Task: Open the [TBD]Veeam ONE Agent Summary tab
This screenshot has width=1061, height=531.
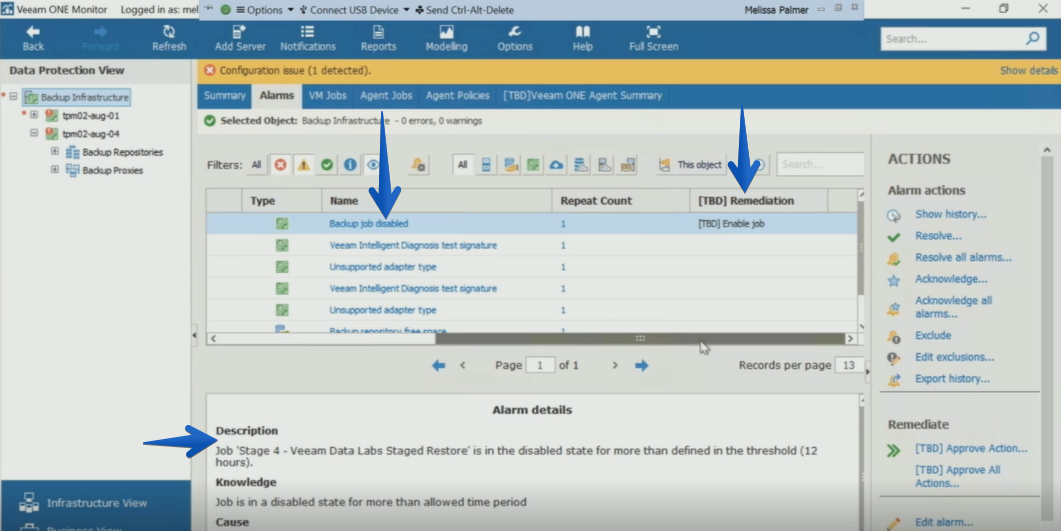Action: 583,96
